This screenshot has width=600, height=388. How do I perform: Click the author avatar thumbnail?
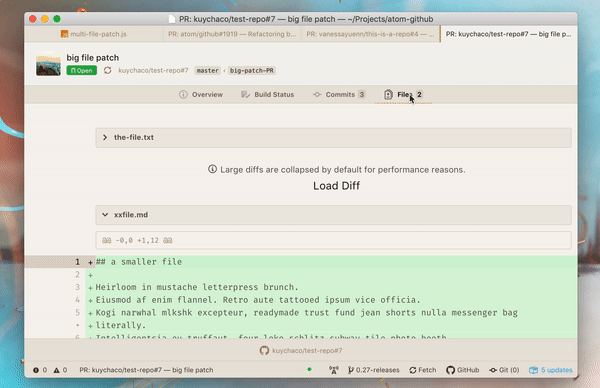(x=48, y=64)
